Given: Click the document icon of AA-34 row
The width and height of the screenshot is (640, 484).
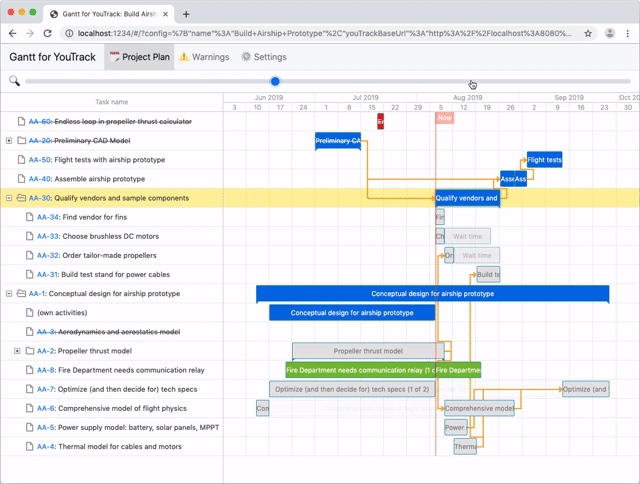Looking at the screenshot, I should [29, 218].
